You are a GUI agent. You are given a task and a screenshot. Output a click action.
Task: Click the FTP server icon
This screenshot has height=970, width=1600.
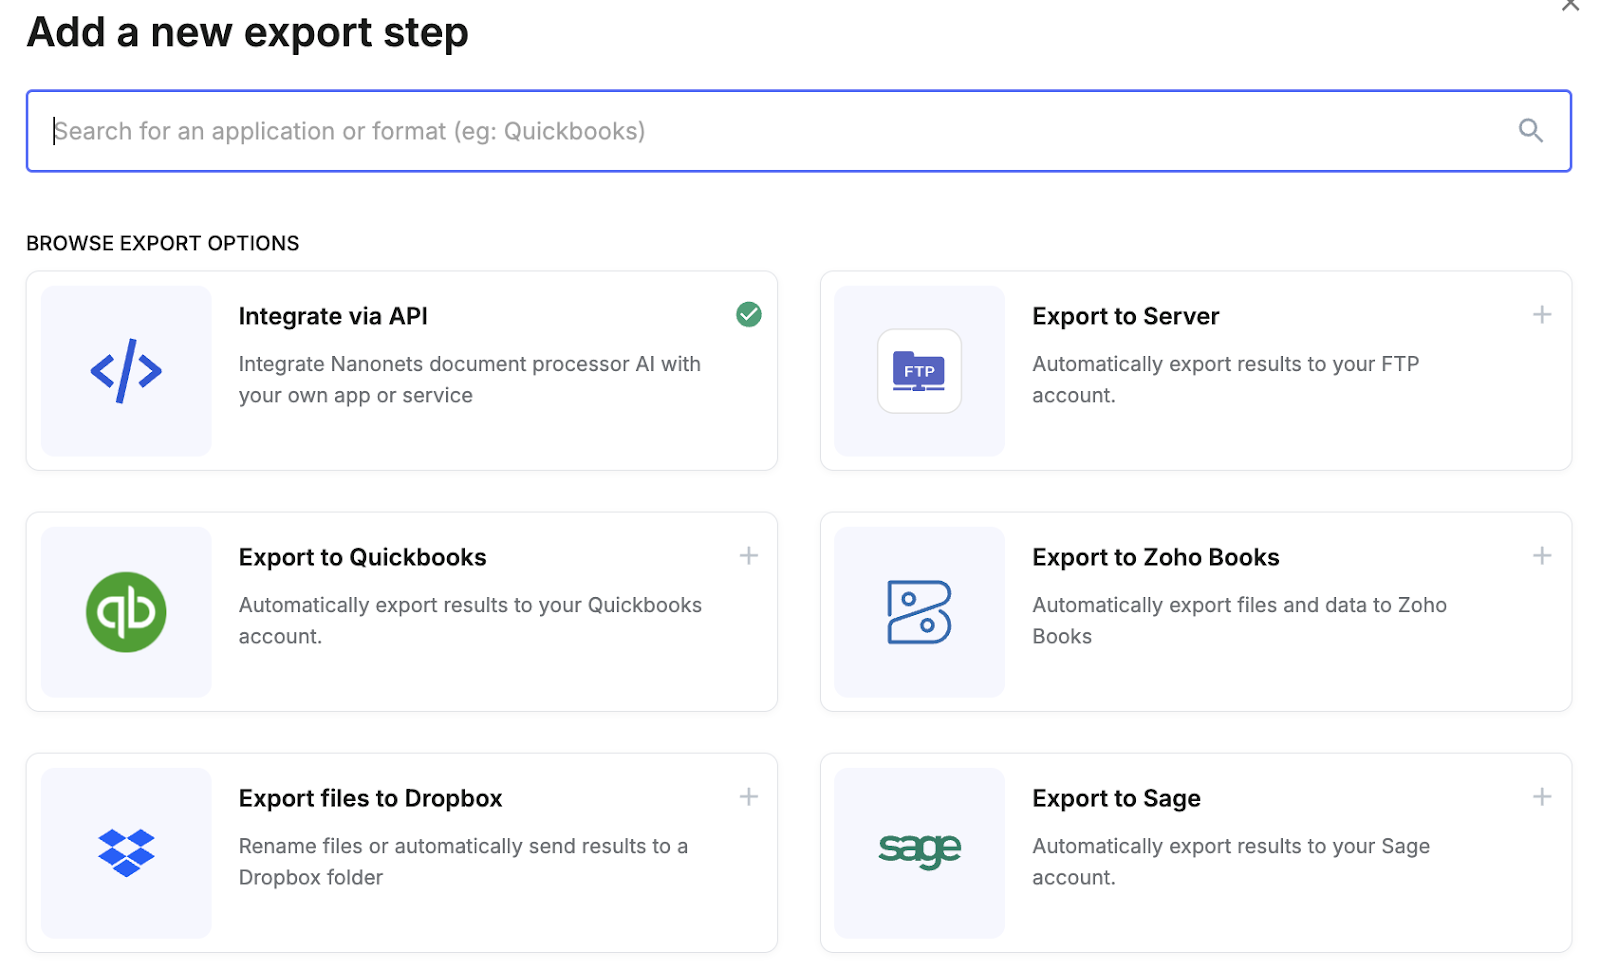[x=919, y=371]
